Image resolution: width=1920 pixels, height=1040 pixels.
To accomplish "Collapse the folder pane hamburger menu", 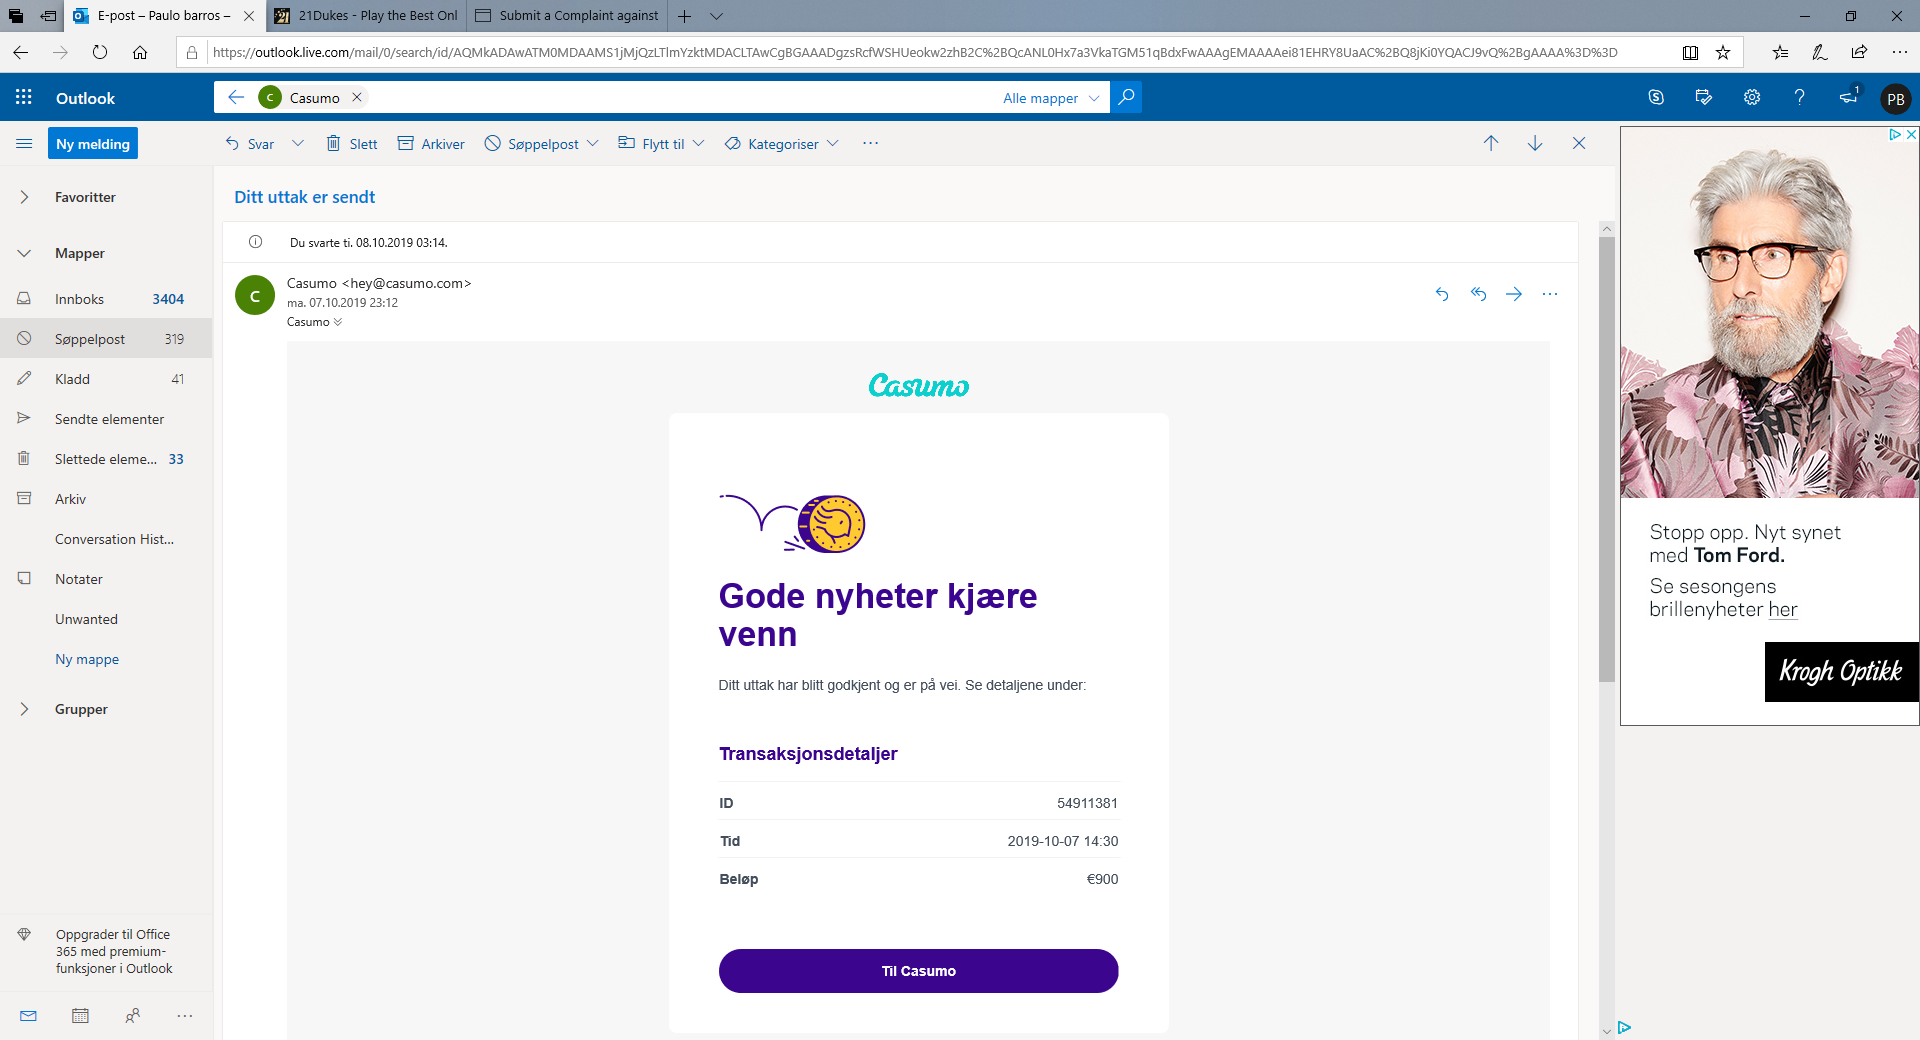I will tap(24, 143).
